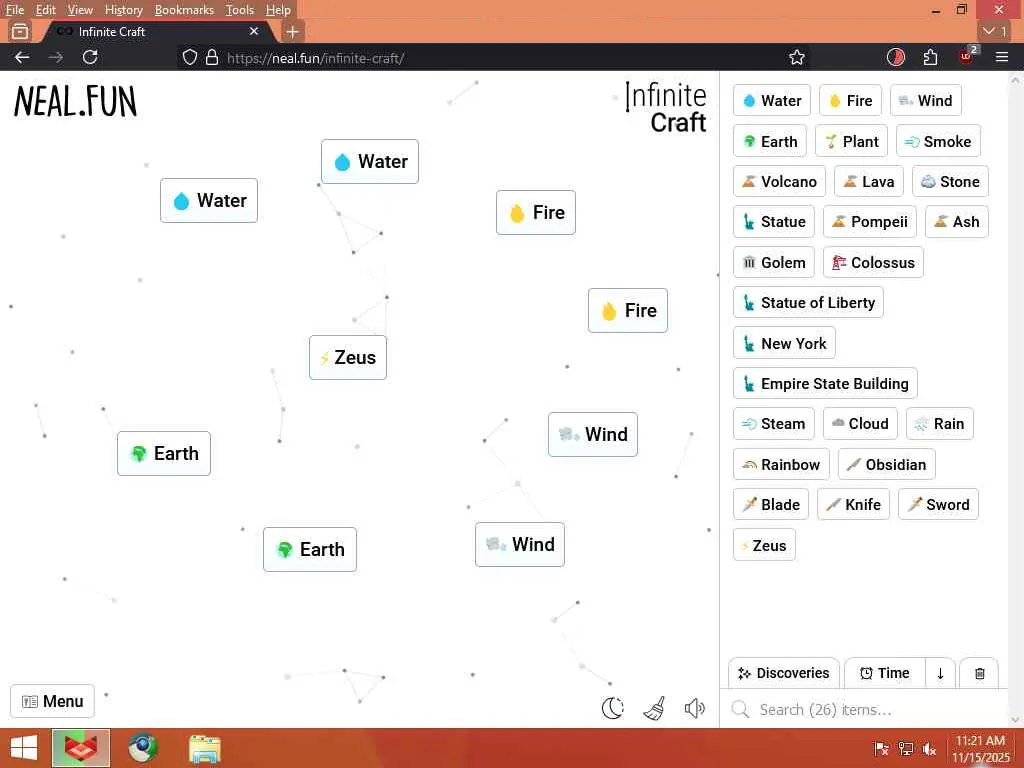Select the Pompeii element

[870, 222]
